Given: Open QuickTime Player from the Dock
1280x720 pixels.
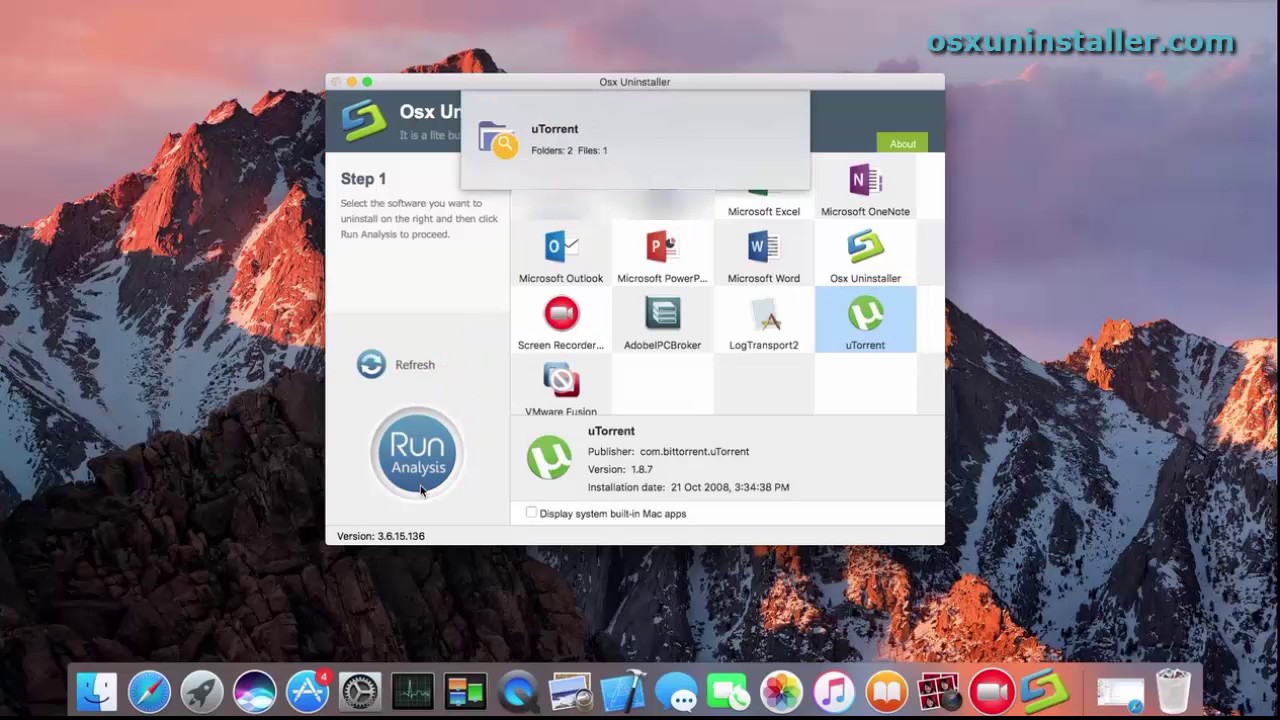Looking at the screenshot, I should pos(518,692).
